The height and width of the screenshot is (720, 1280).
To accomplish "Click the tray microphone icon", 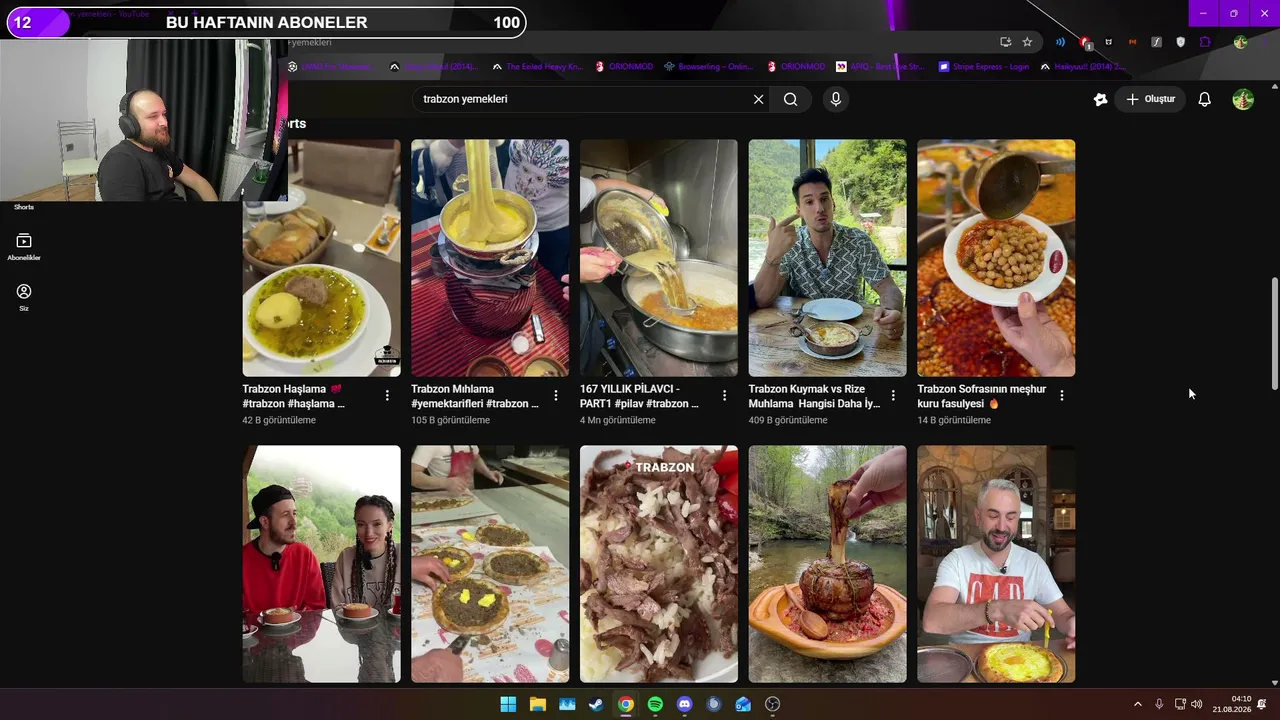I will pos(1159,704).
